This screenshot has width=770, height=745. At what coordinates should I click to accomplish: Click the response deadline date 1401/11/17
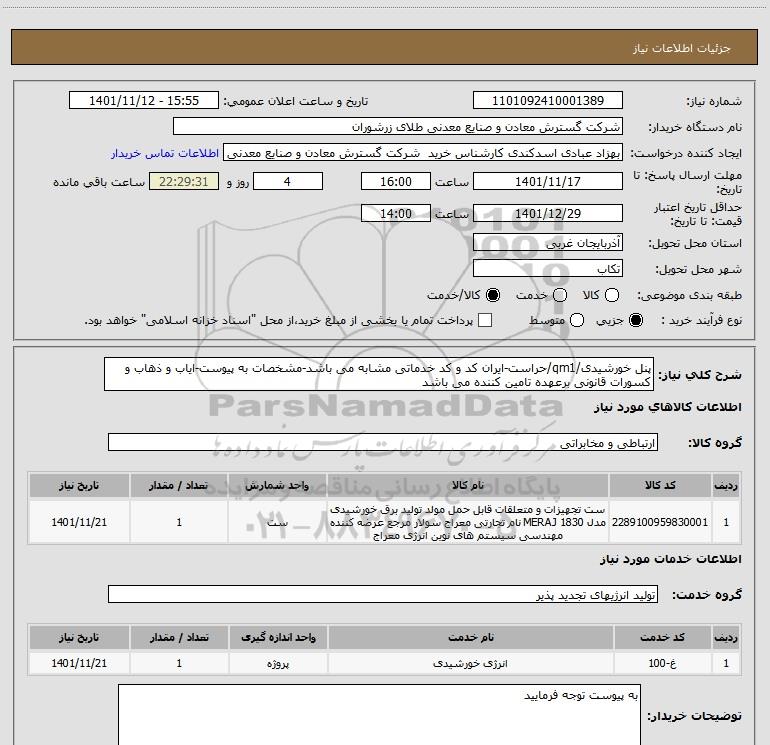click(548, 181)
